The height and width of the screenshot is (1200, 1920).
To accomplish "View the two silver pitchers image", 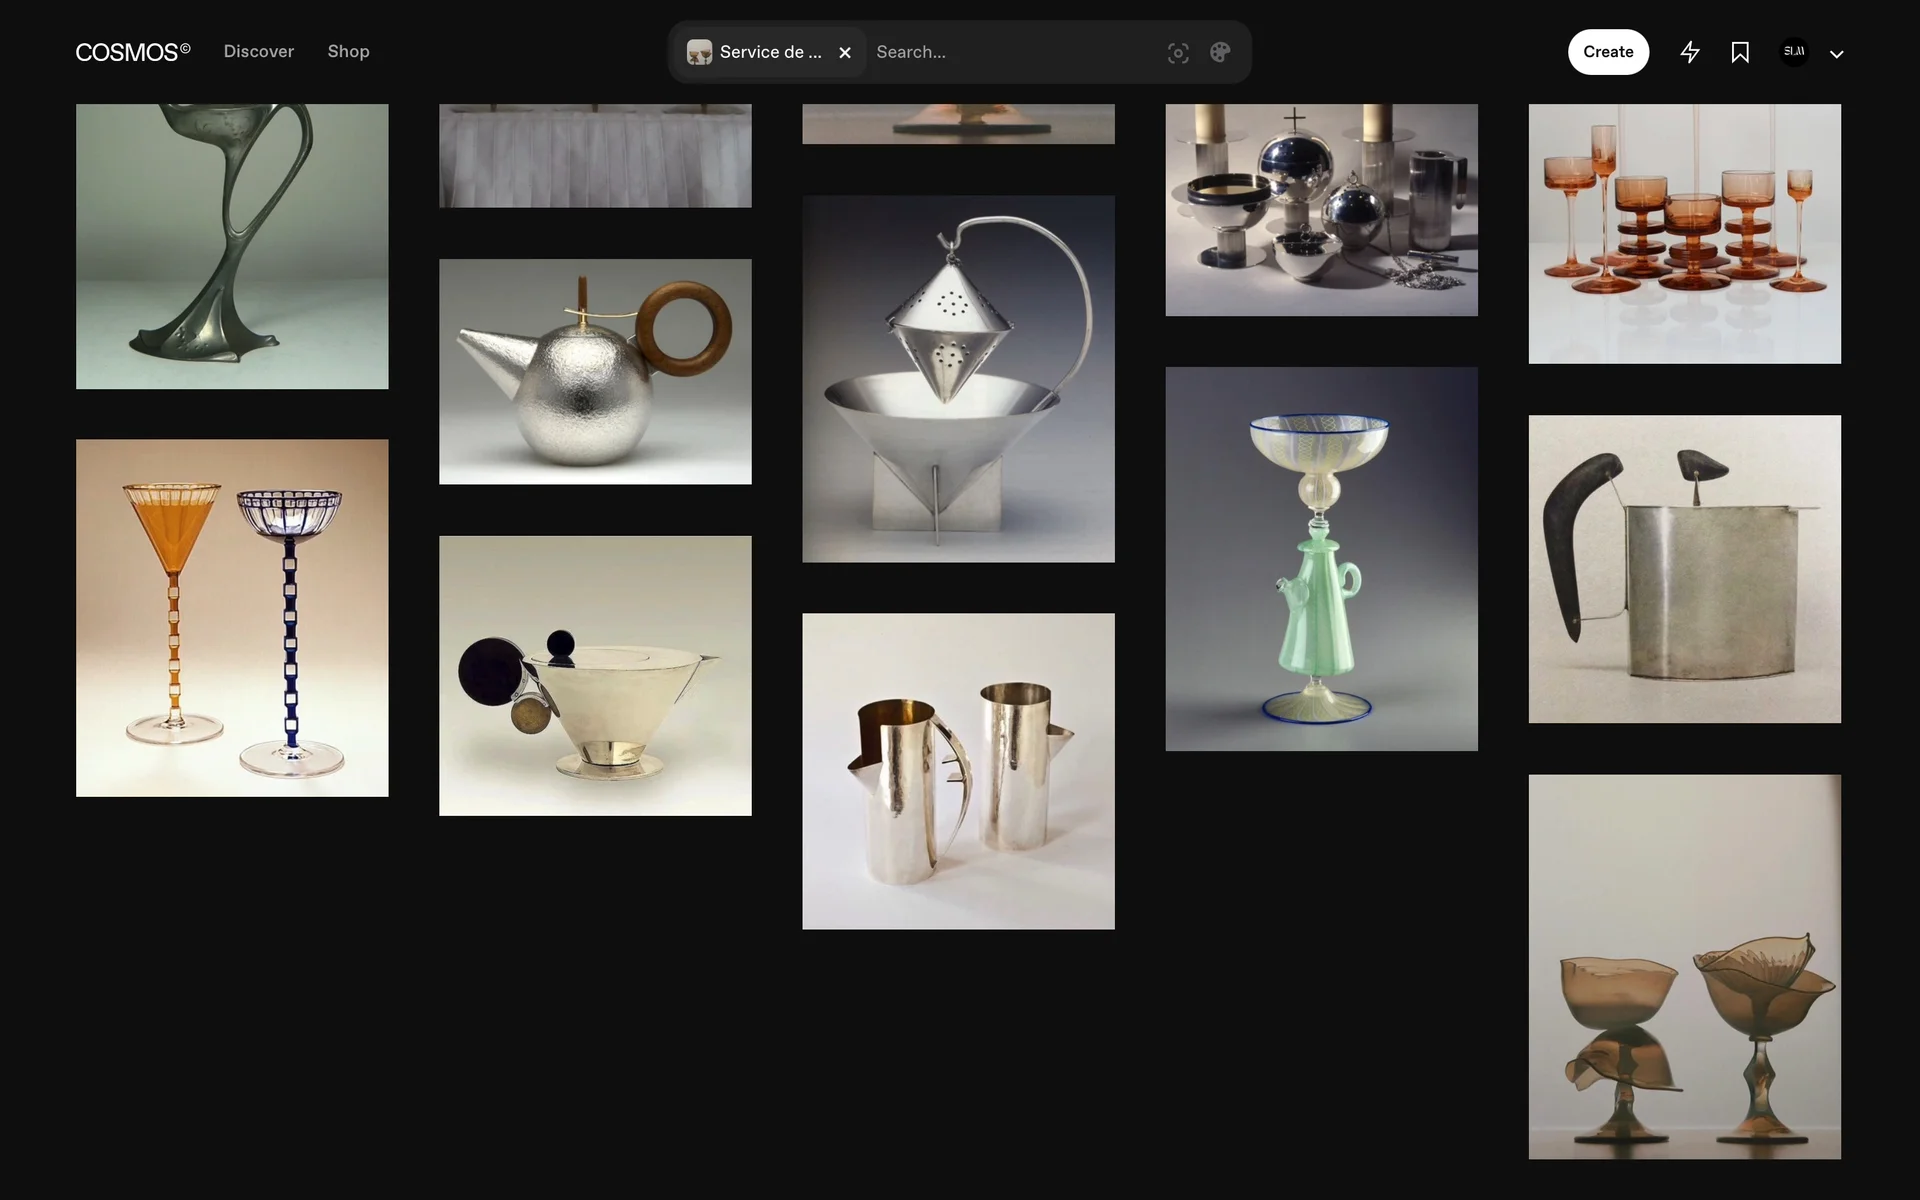I will point(958,770).
